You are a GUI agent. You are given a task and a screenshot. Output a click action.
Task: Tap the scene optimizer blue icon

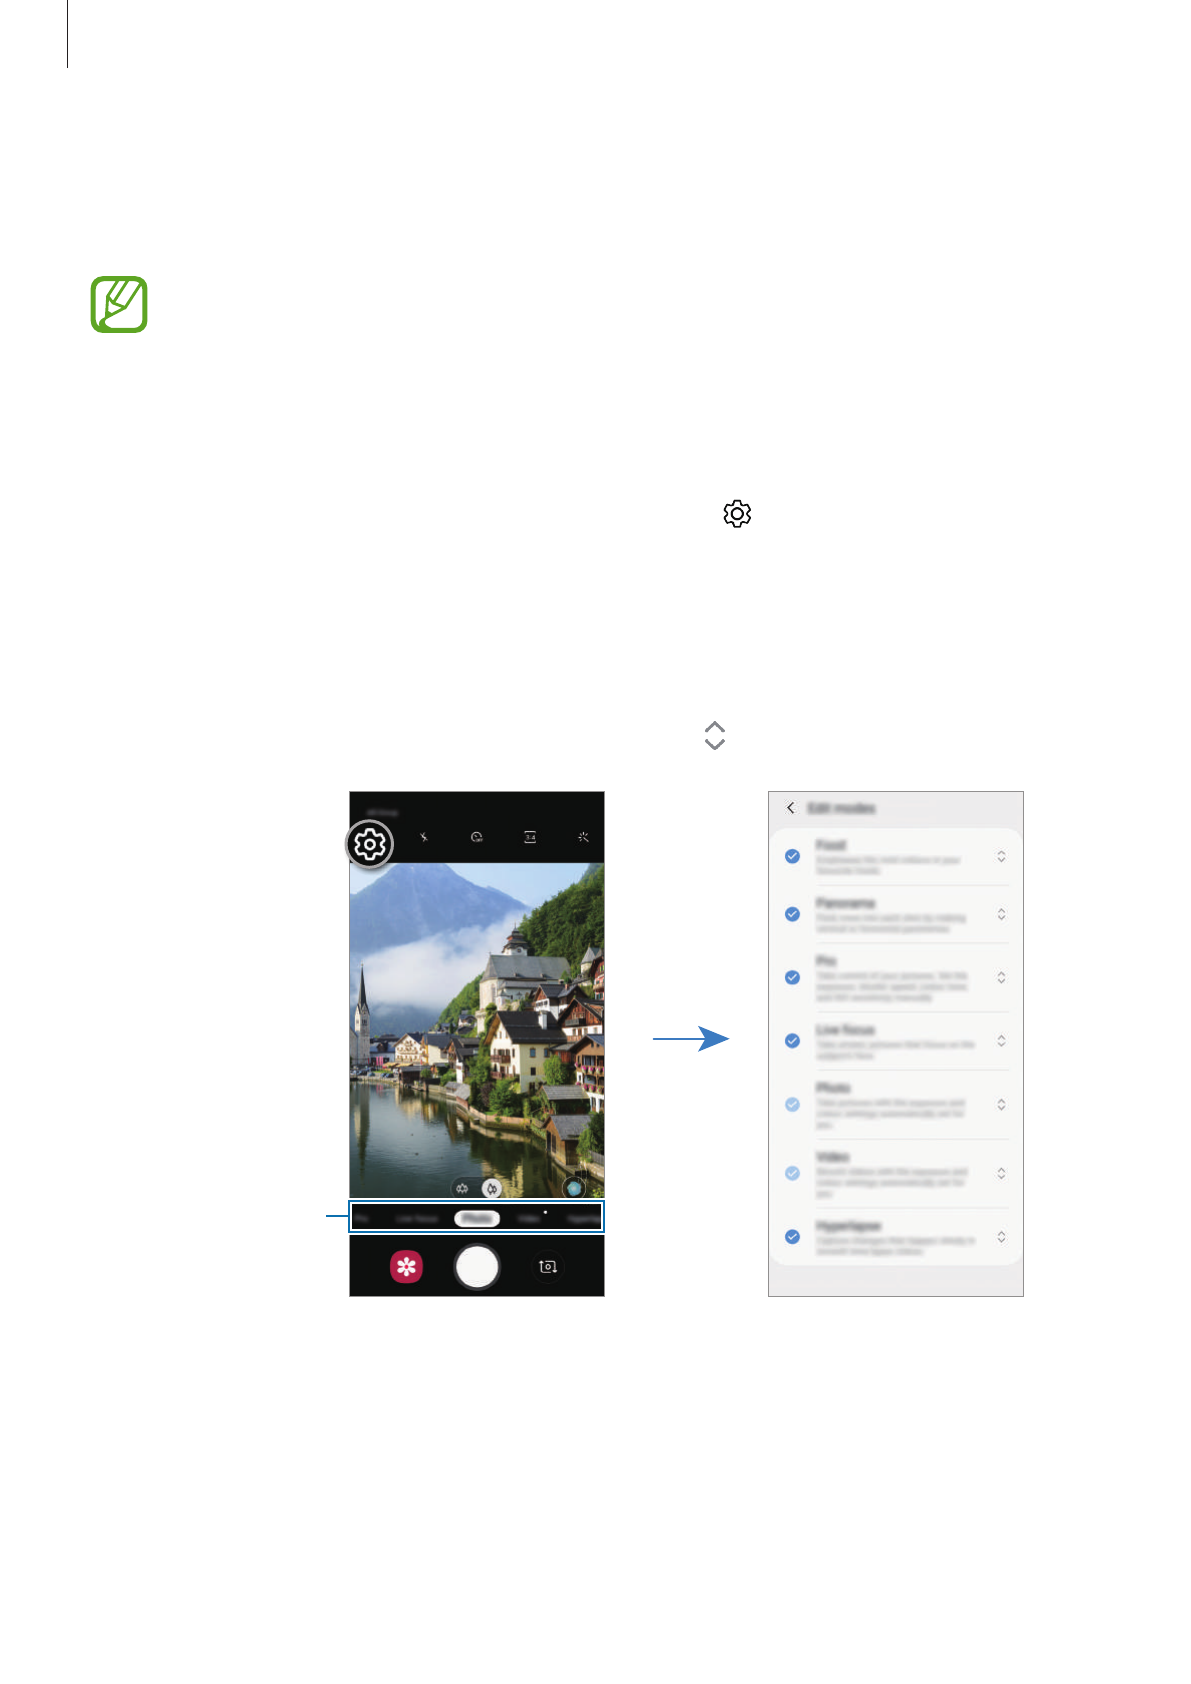point(574,1188)
